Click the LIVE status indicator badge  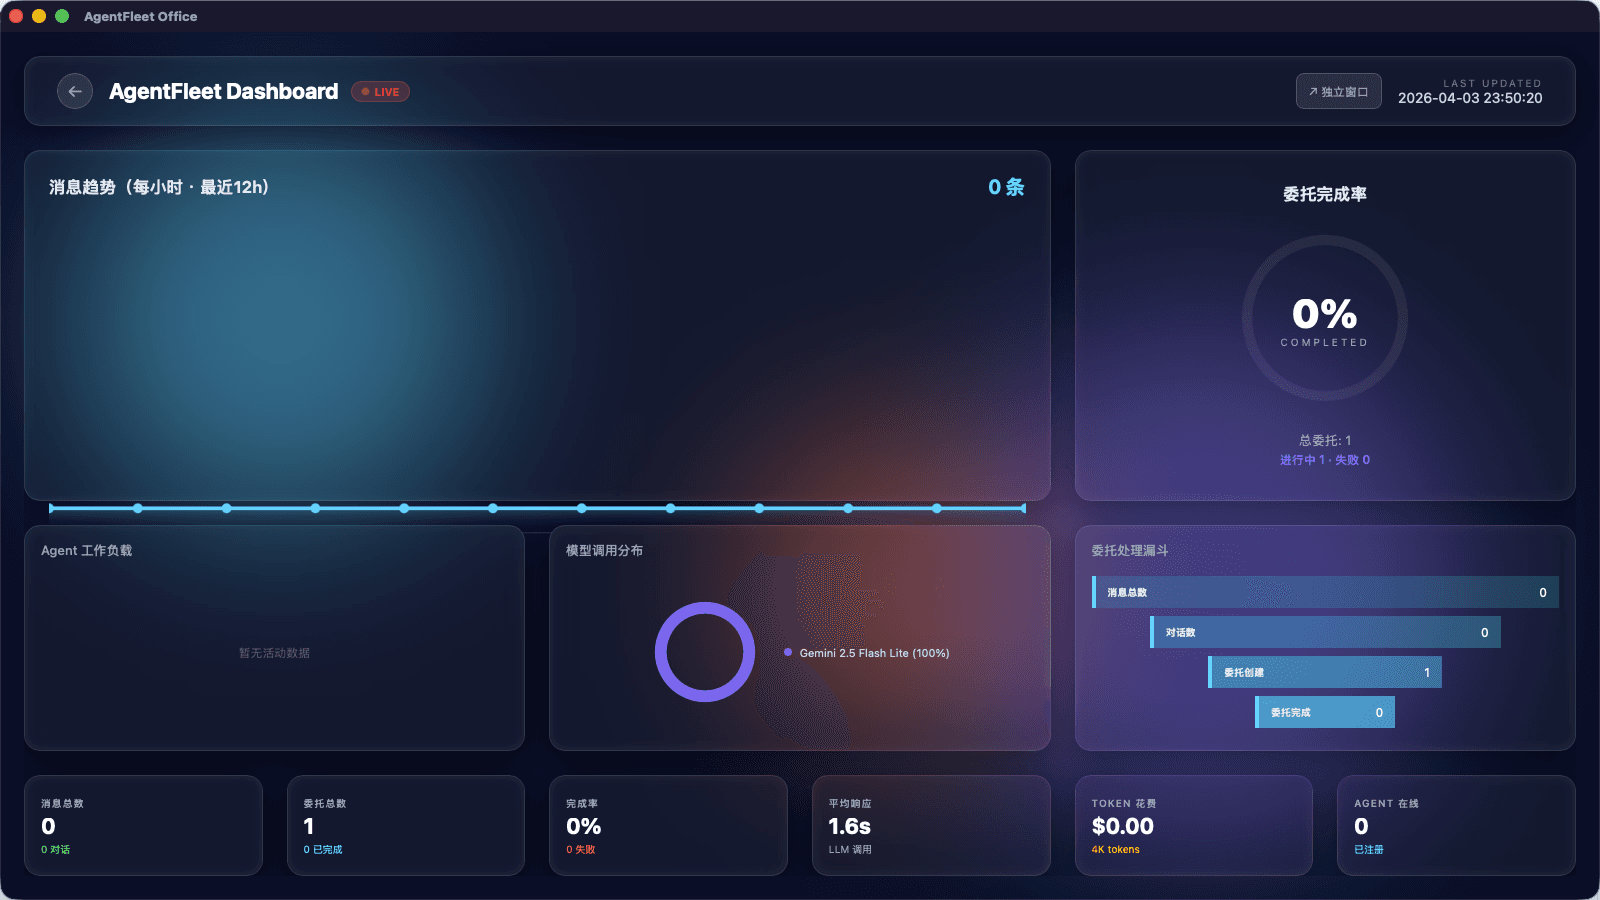pyautogui.click(x=380, y=91)
